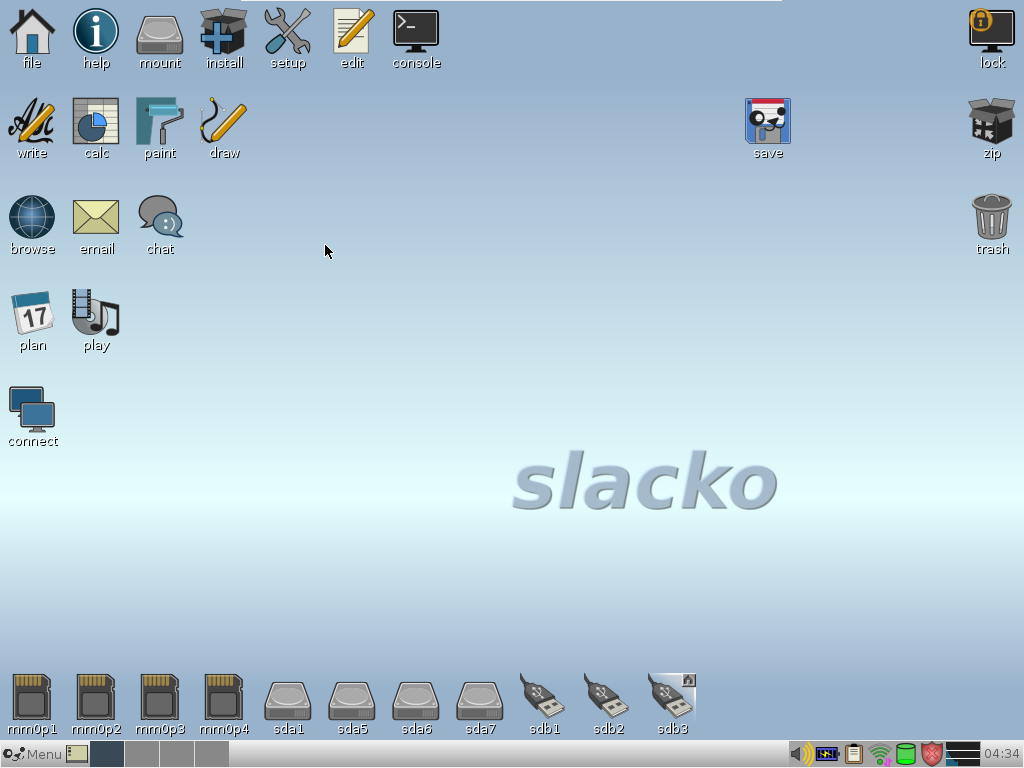The image size is (1024, 768).
Task: Launch the mount drive tool
Action: [x=160, y=35]
